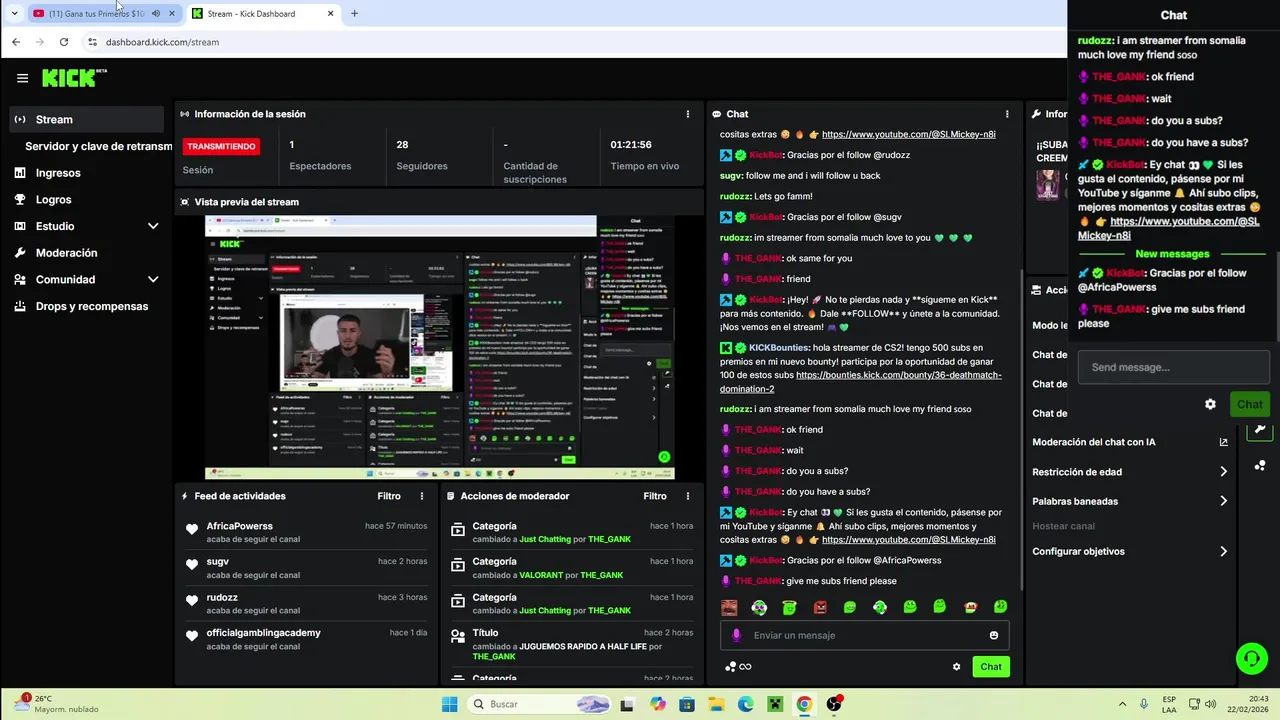Image resolution: width=1280 pixels, height=720 pixels.
Task: Select the first emote in emote row
Action: tap(729, 607)
